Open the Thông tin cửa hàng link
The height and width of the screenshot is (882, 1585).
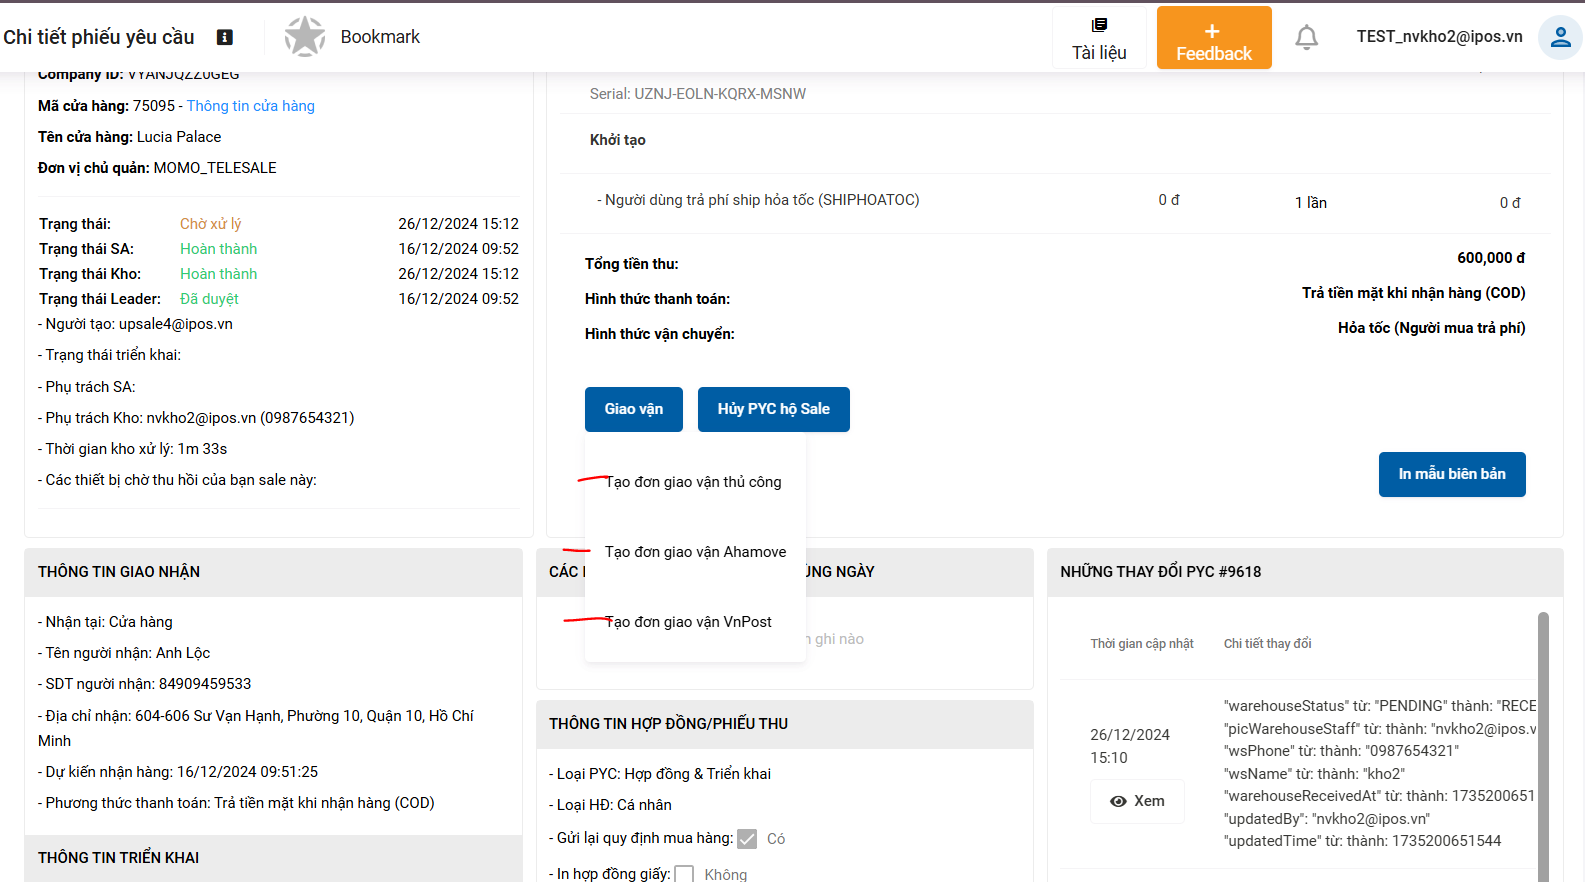(250, 106)
